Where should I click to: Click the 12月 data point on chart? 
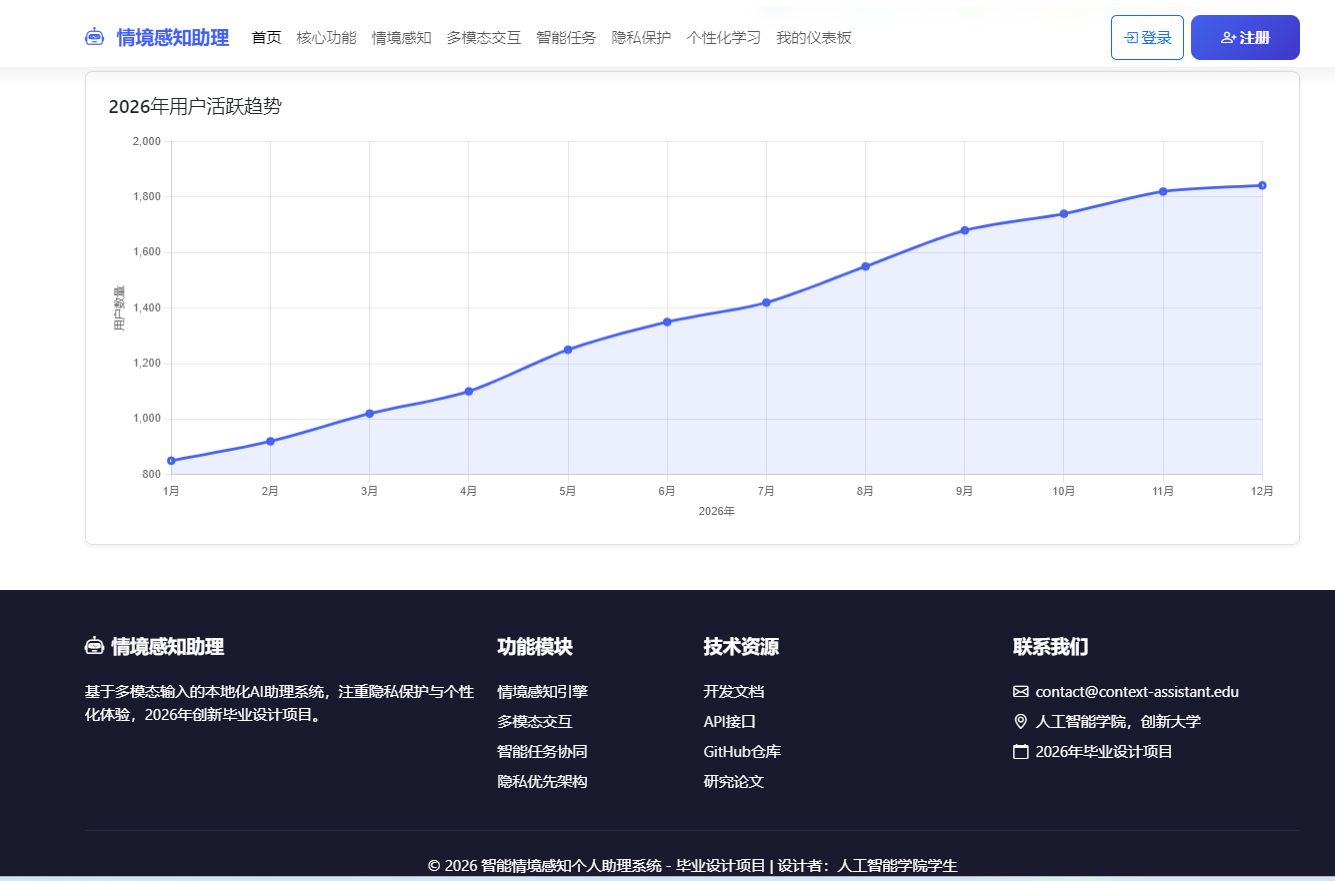click(x=1262, y=185)
